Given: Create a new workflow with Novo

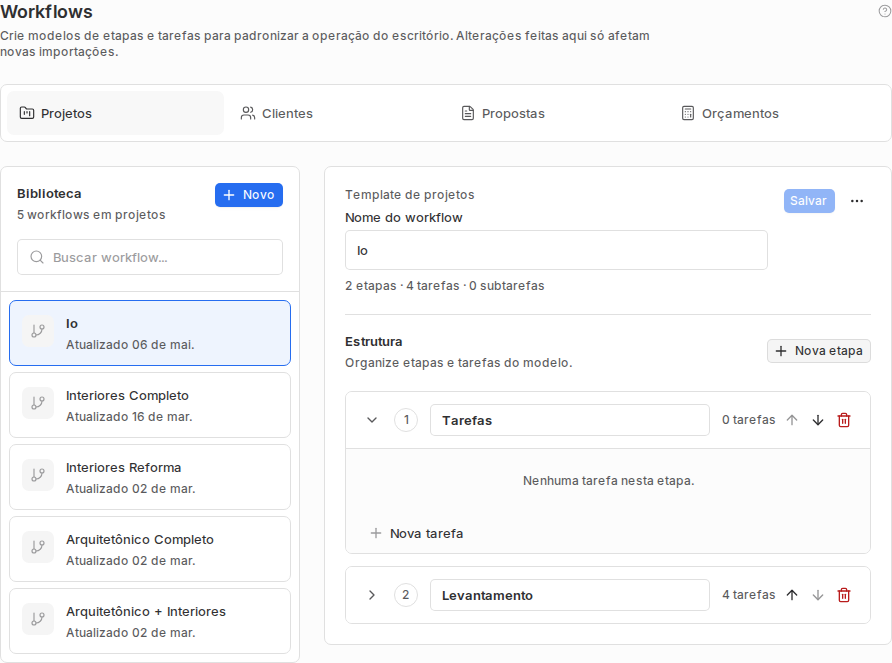Looking at the screenshot, I should pos(249,195).
